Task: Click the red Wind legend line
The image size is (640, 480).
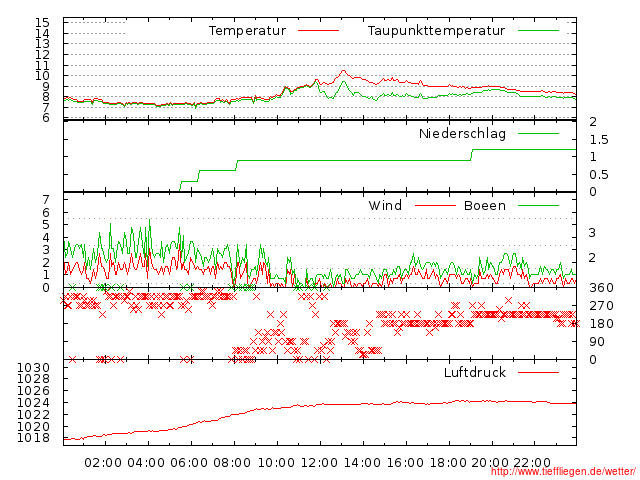Action: (435, 206)
